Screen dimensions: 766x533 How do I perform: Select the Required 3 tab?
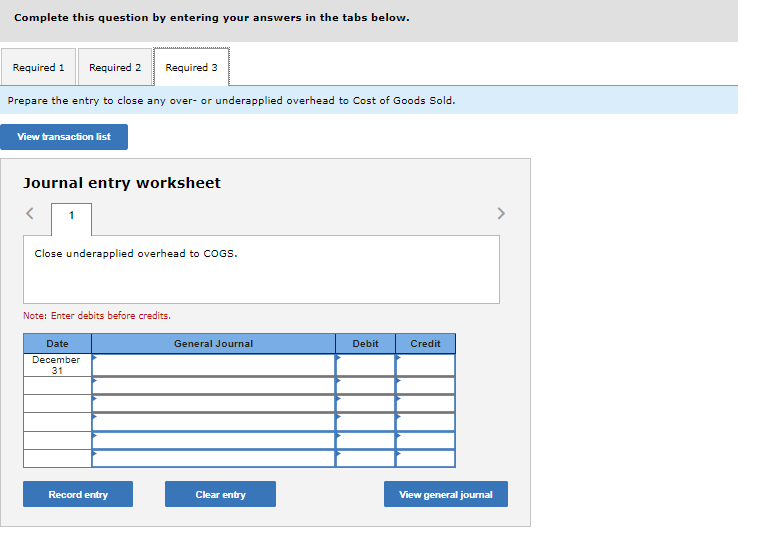coord(192,67)
